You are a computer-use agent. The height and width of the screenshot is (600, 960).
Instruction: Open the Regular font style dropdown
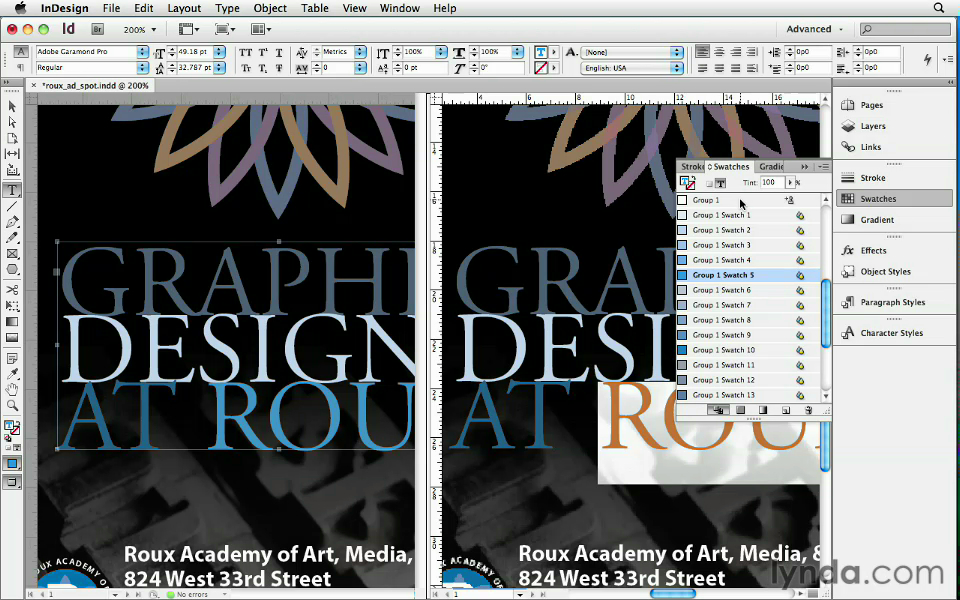point(143,67)
